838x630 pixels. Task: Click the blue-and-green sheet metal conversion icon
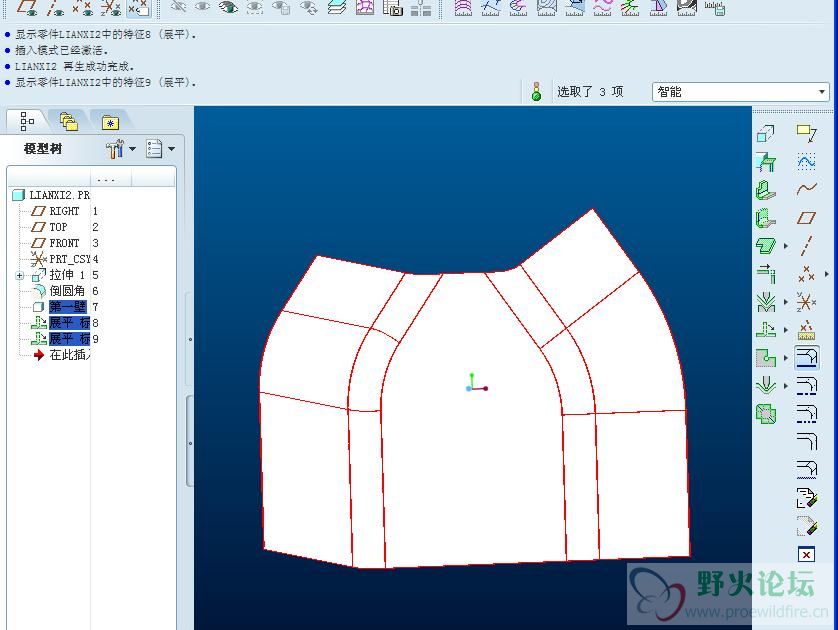point(765,161)
